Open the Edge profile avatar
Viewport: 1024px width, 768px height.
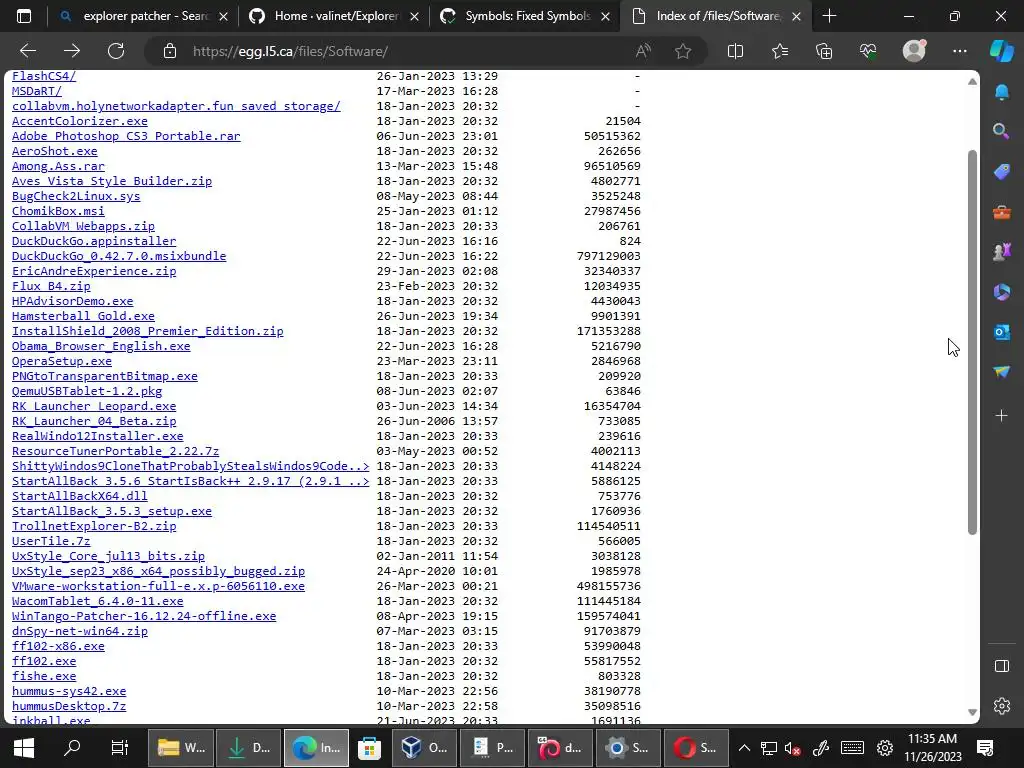(914, 50)
